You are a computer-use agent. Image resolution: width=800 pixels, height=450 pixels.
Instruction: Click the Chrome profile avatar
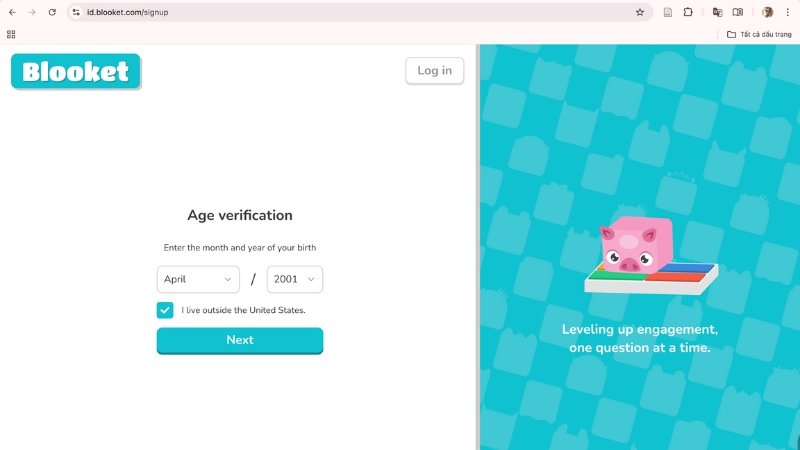point(767,12)
